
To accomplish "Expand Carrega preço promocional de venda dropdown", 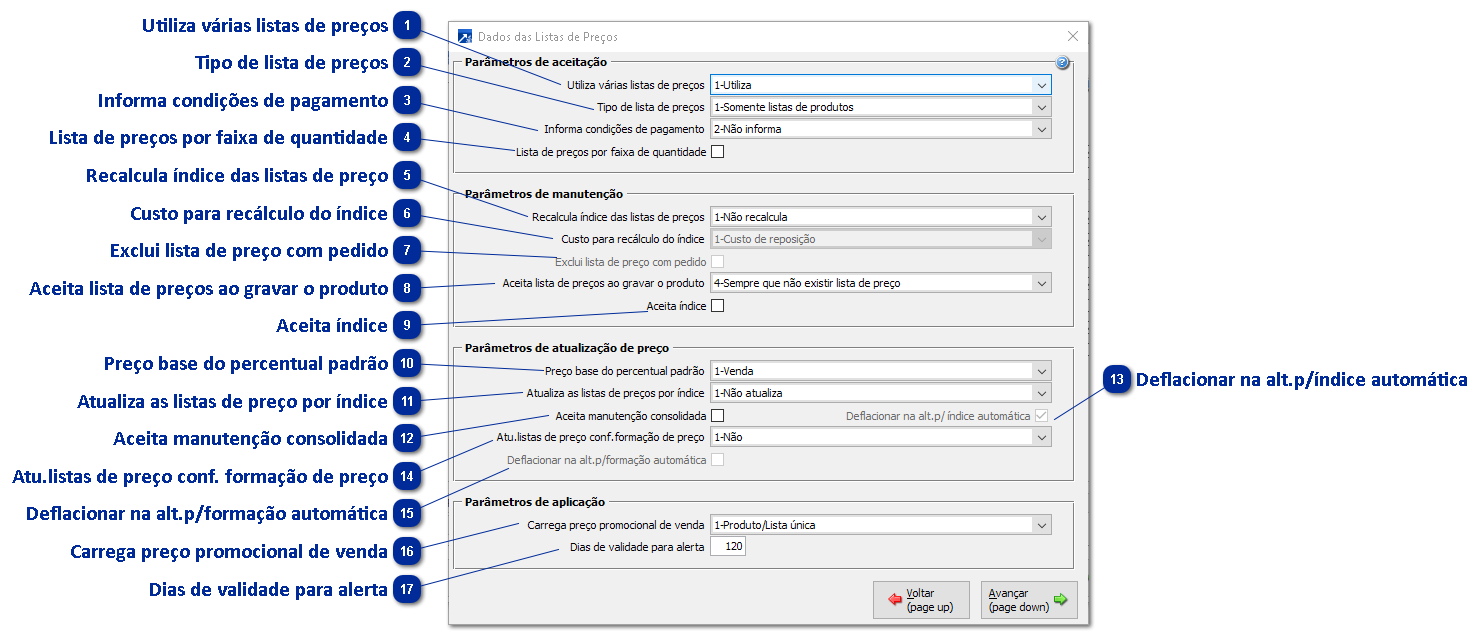I will (1042, 525).
